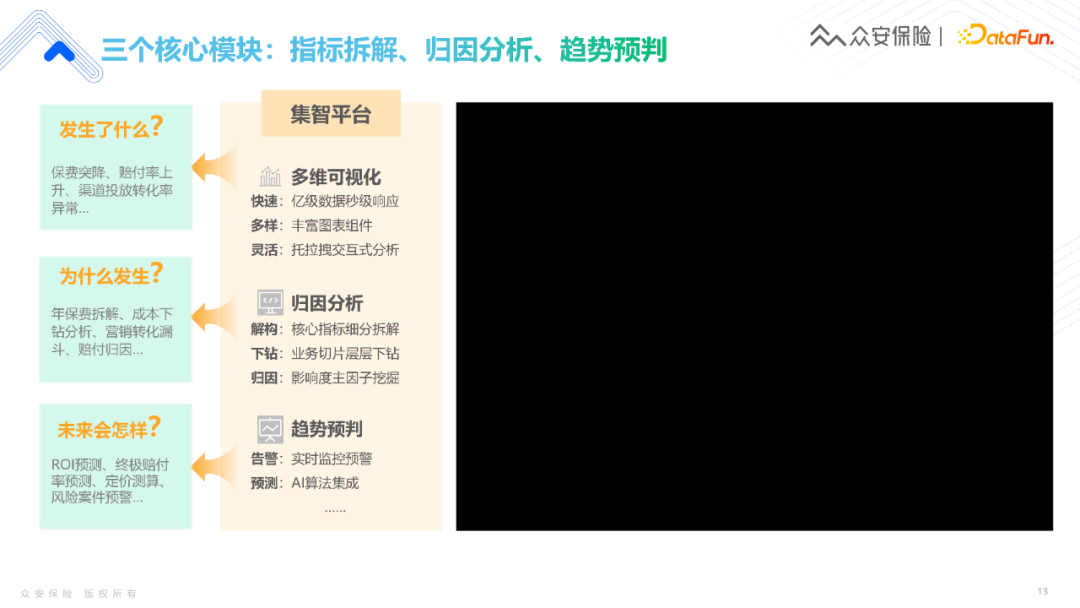Click the page number 13
This screenshot has height=608, width=1080.
1043,591
